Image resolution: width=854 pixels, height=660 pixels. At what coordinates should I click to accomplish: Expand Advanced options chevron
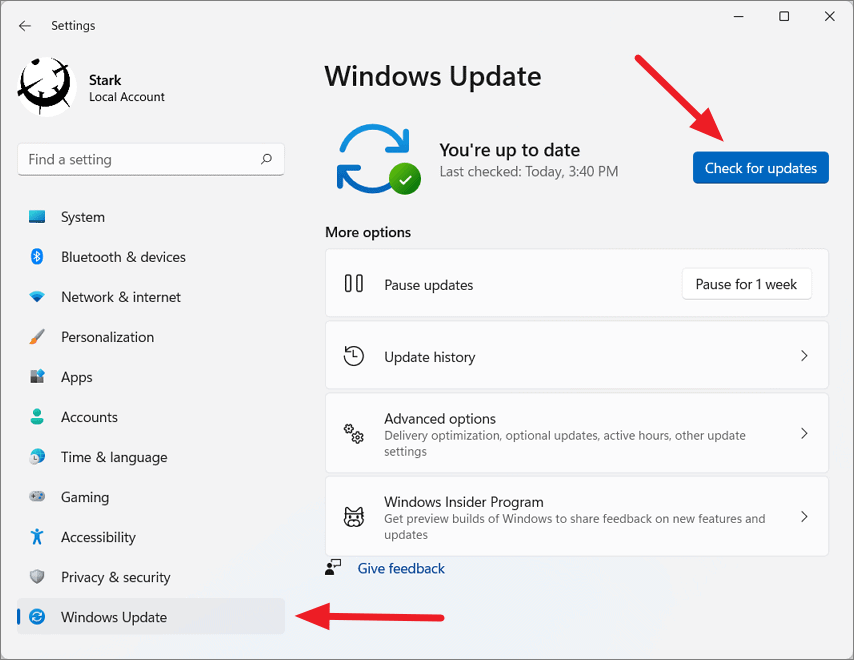[804, 433]
